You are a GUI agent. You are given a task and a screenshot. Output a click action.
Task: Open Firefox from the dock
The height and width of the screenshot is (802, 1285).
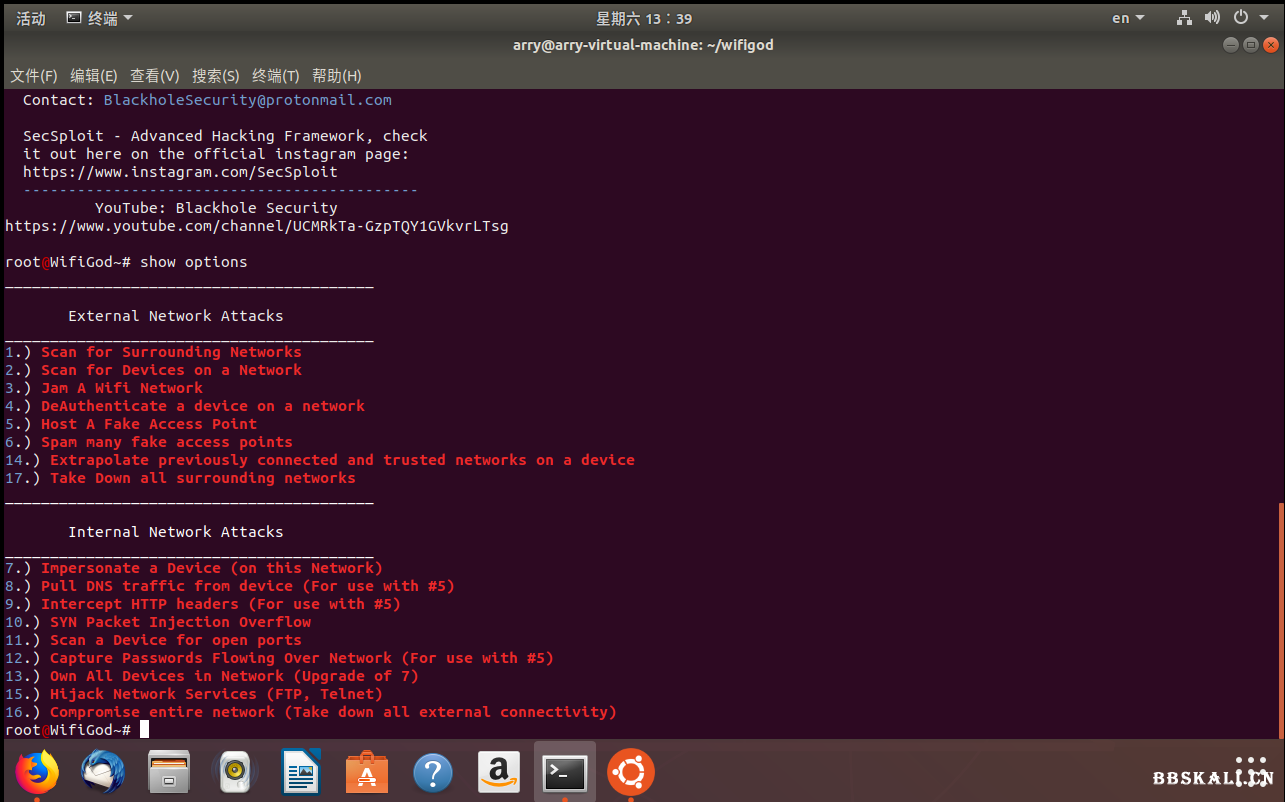coord(37,772)
